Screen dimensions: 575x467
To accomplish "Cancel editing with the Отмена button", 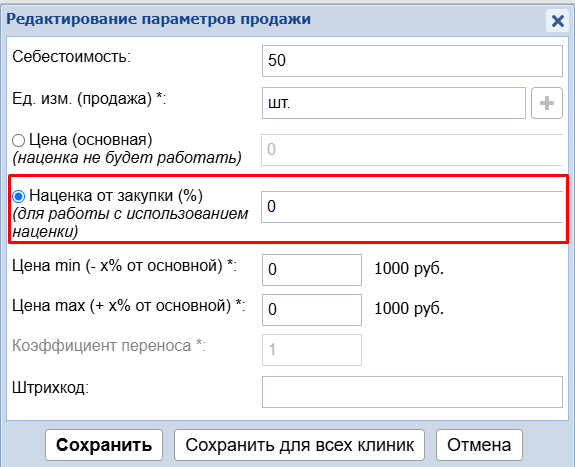I will pyautogui.click(x=479, y=445).
